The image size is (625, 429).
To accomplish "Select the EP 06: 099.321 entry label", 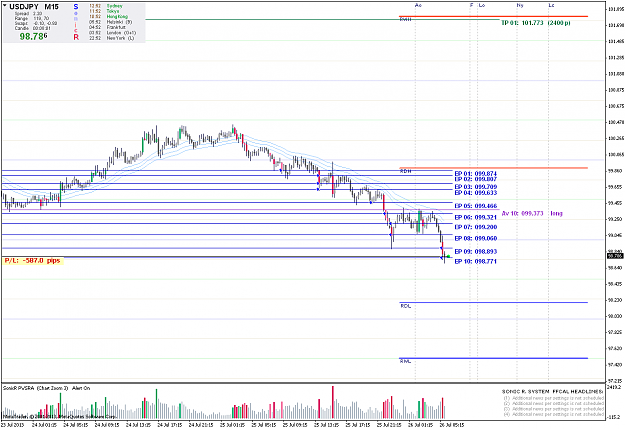I will (x=476, y=217).
